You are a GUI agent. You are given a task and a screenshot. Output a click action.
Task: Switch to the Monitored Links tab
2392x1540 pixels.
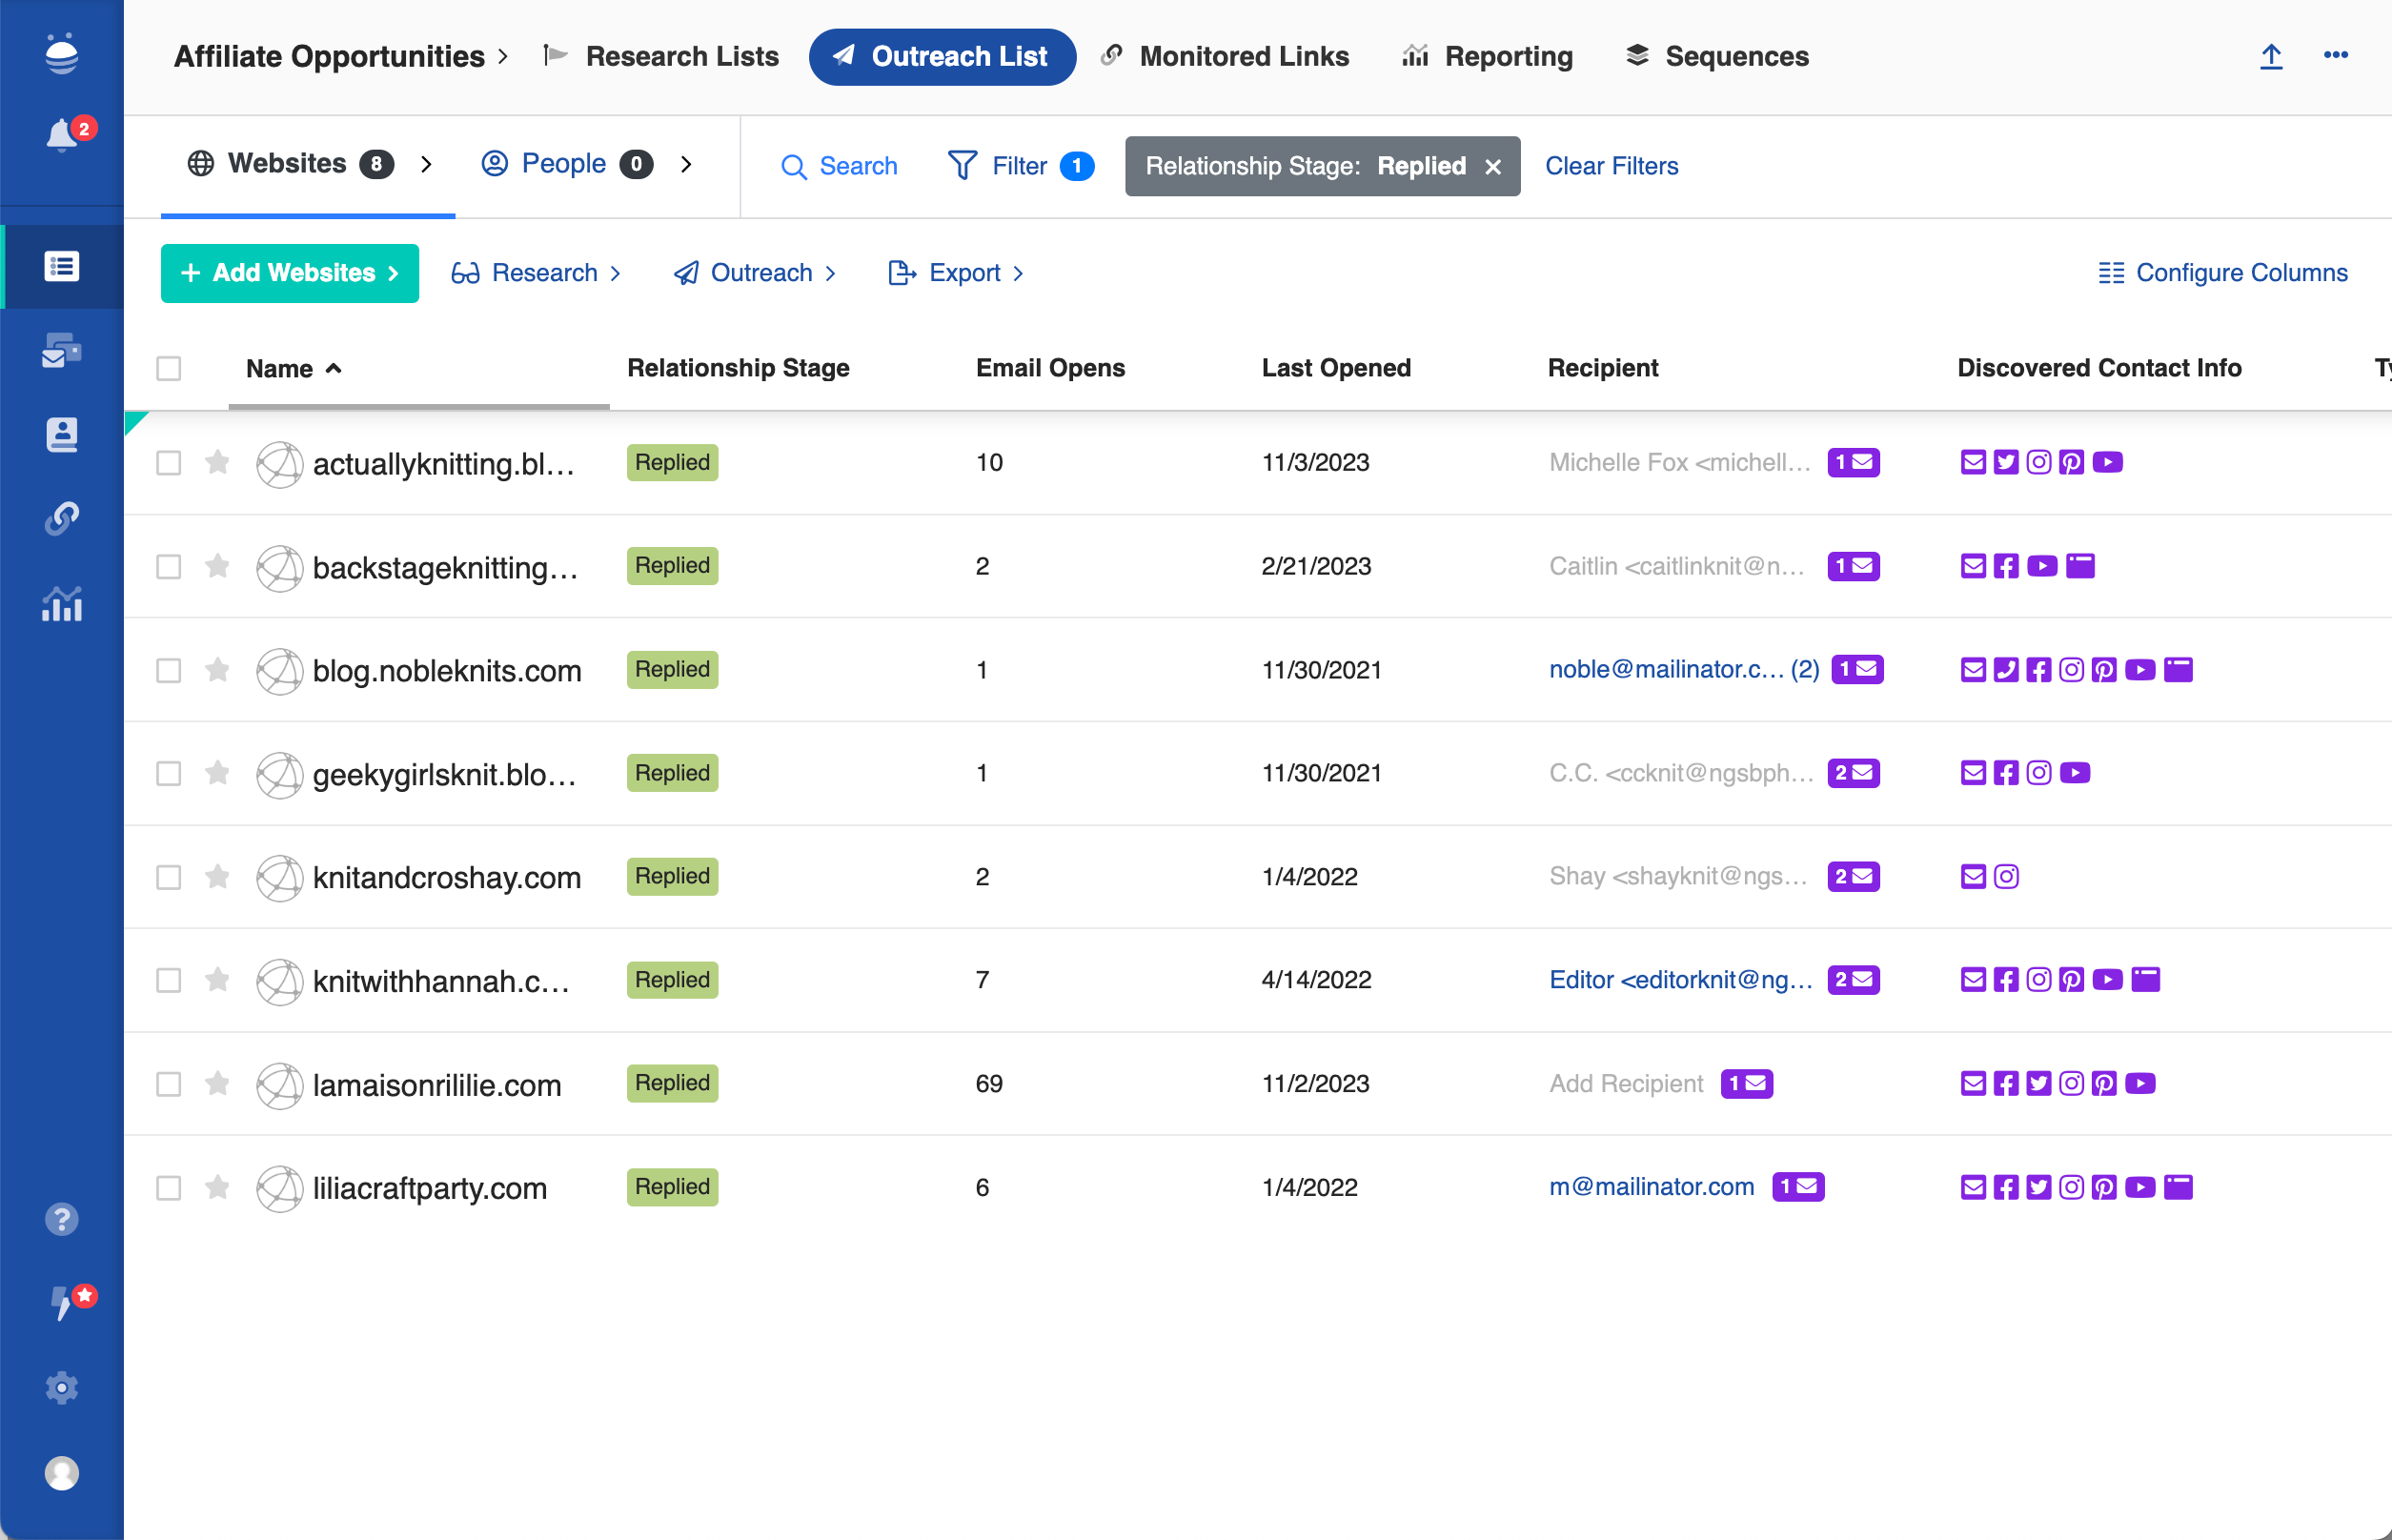pyautogui.click(x=1226, y=57)
